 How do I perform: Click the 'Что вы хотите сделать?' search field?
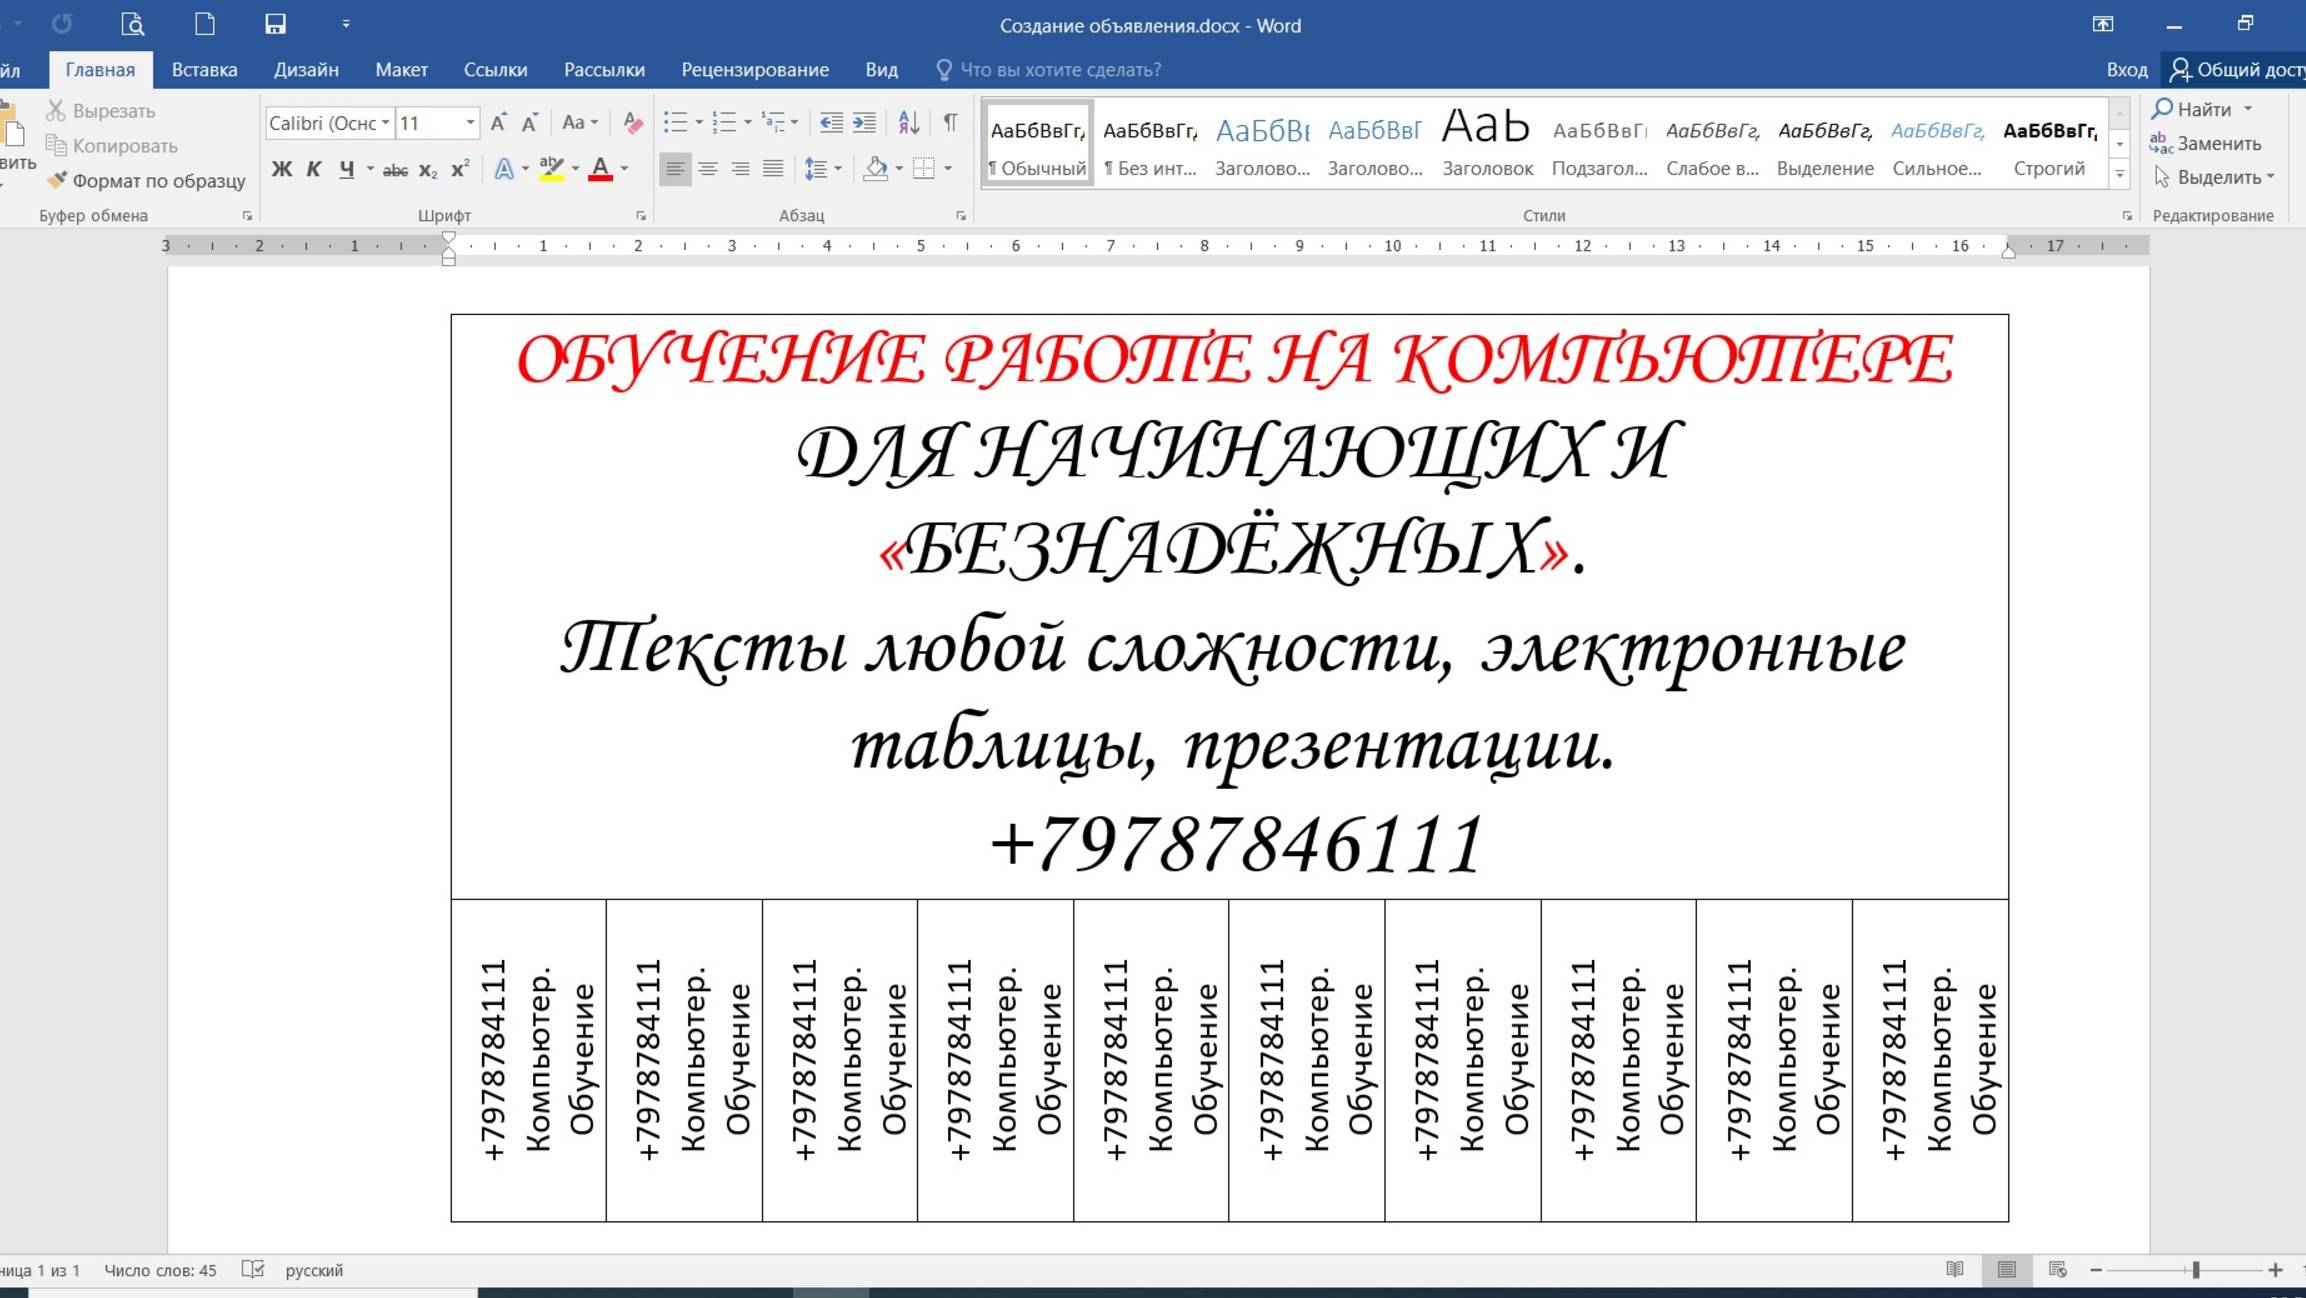pyautogui.click(x=1060, y=70)
